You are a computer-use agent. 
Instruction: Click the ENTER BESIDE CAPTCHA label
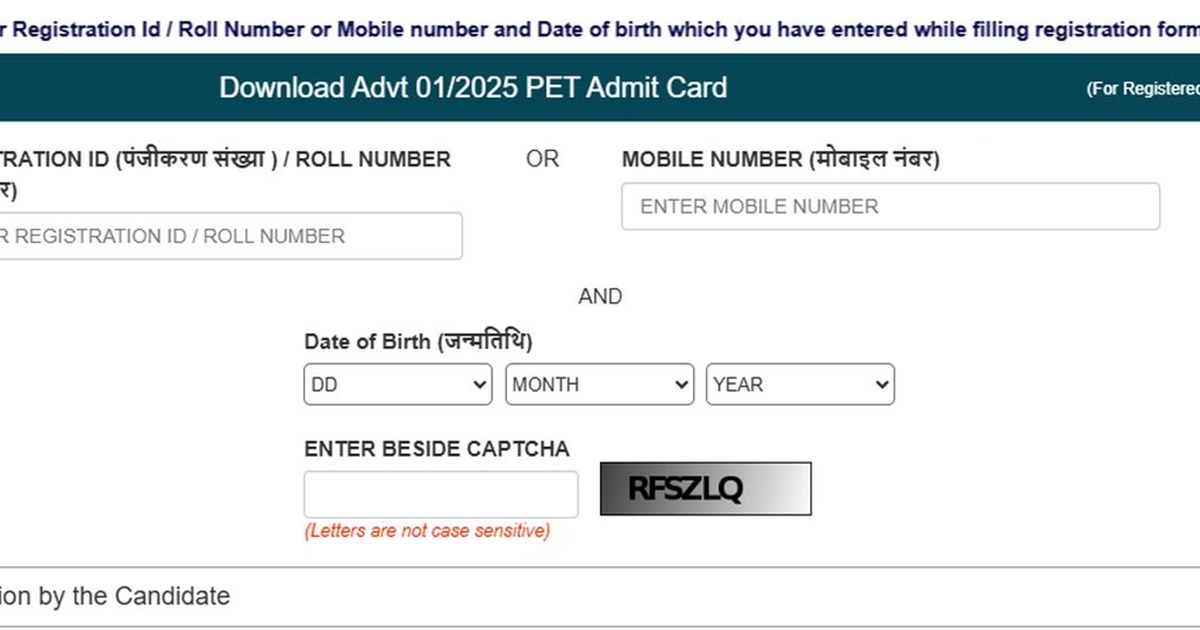[437, 449]
